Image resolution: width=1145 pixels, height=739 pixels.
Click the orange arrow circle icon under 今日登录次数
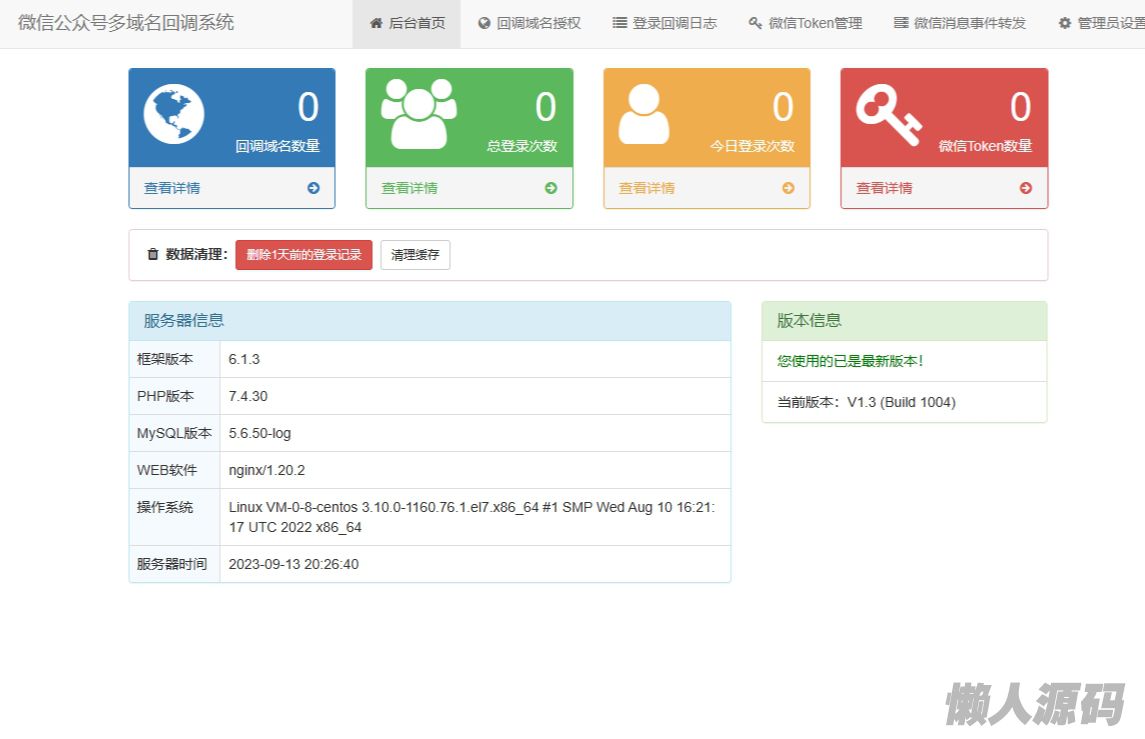788,188
